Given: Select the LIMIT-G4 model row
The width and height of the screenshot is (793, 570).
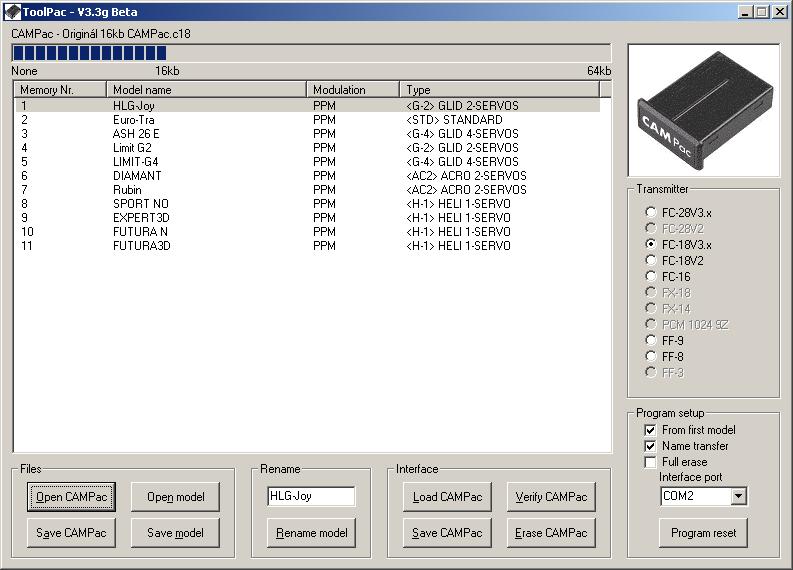Looking at the screenshot, I should pyautogui.click(x=307, y=161).
